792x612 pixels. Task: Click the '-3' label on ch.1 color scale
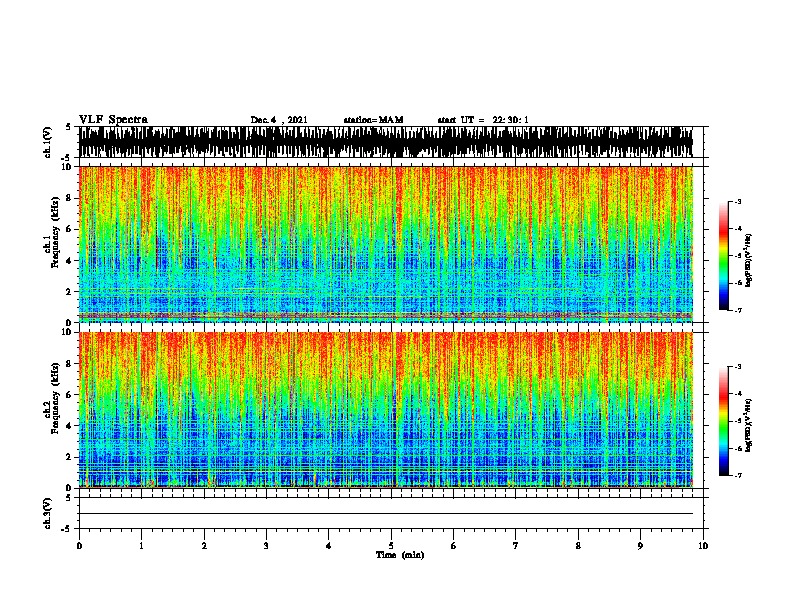tap(738, 202)
